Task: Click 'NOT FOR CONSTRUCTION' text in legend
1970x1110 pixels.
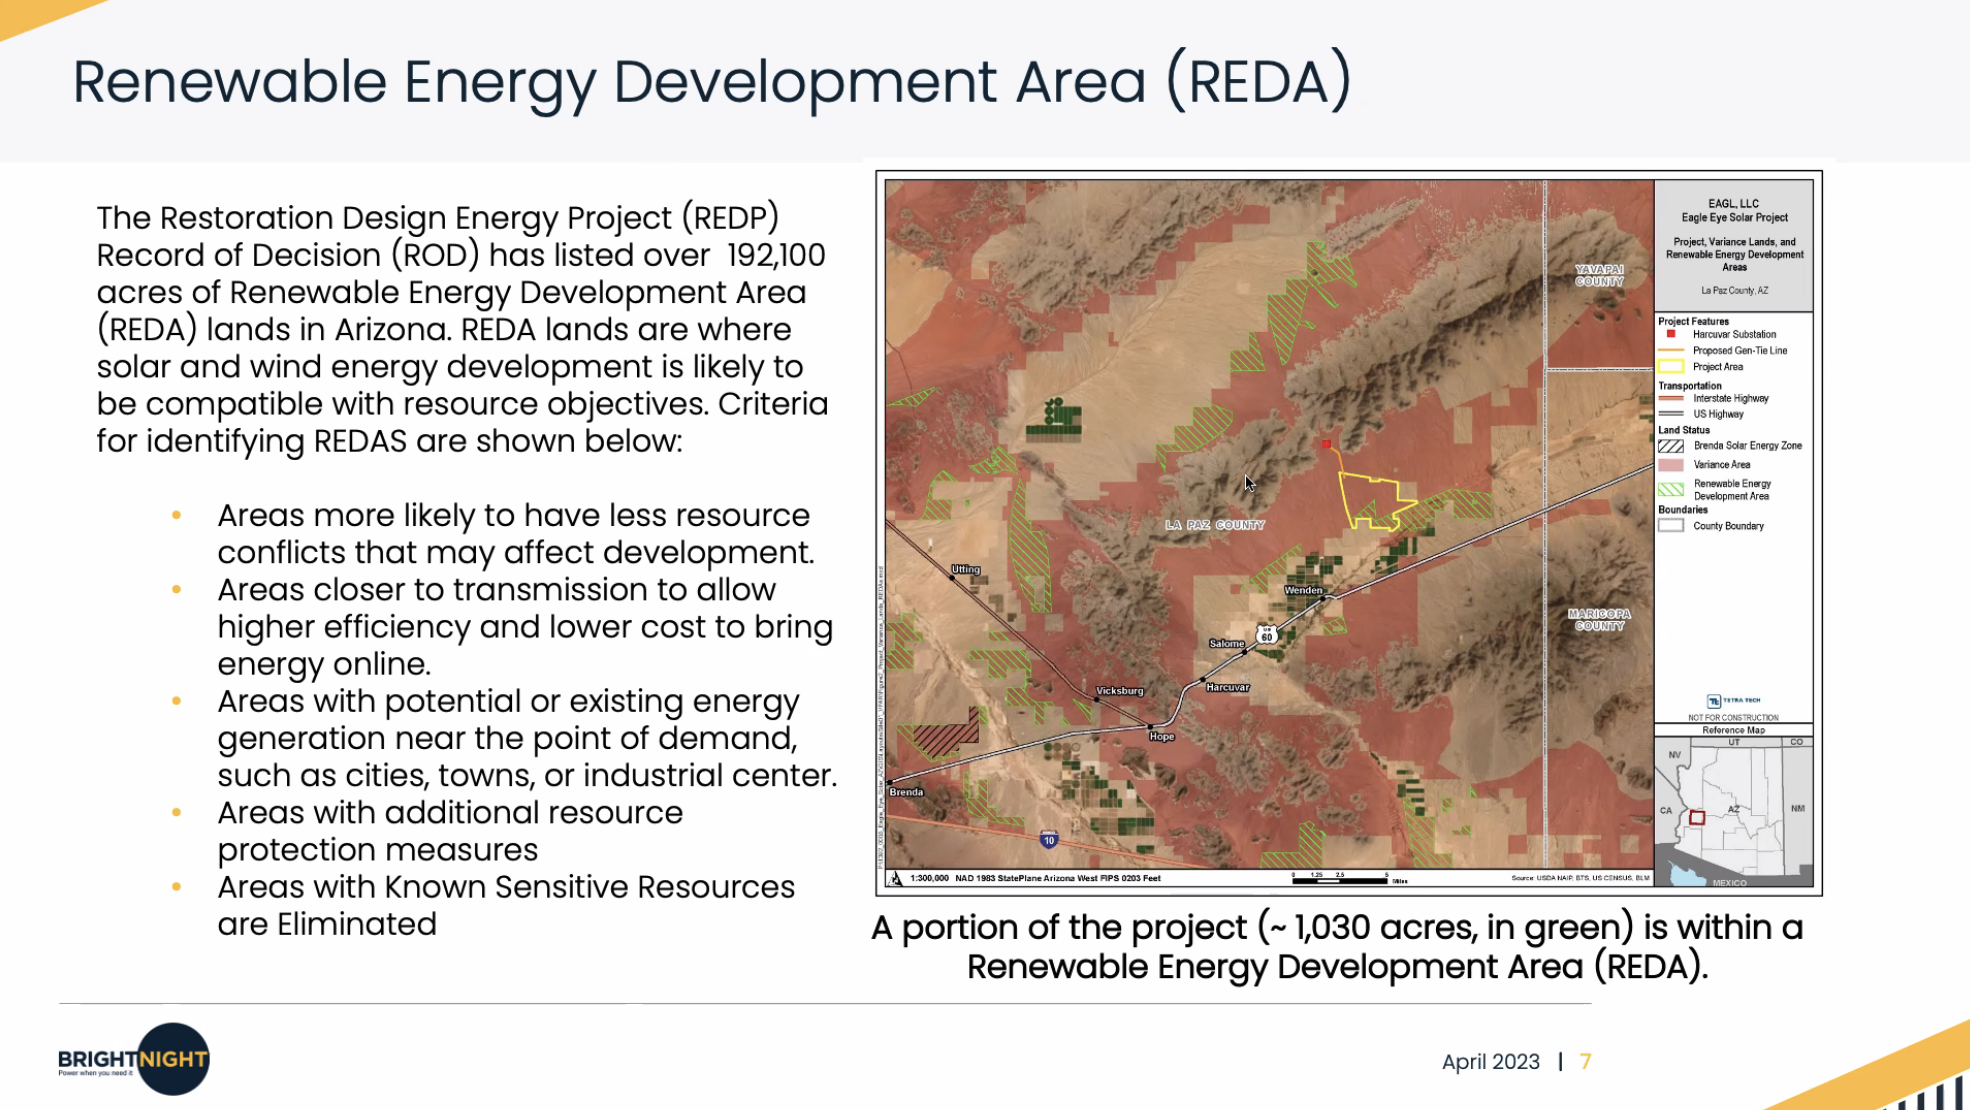Action: (x=1733, y=717)
